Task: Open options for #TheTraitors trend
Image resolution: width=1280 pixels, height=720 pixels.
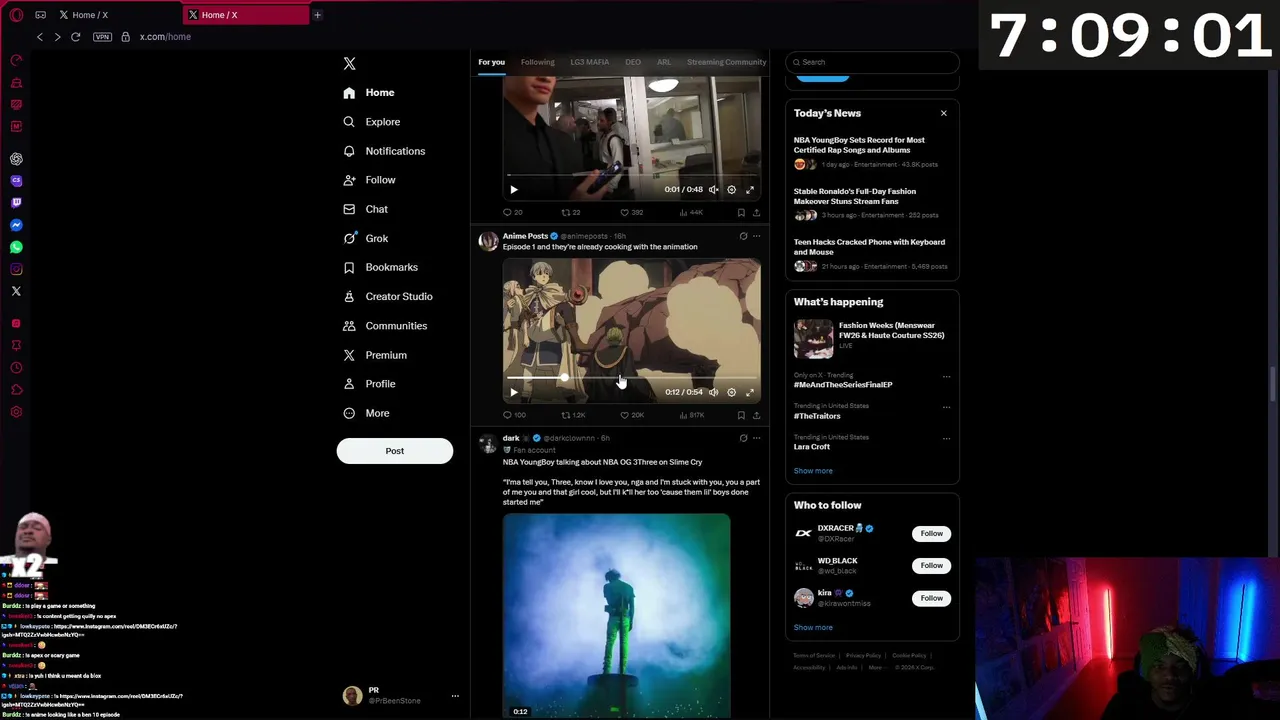Action: click(946, 407)
